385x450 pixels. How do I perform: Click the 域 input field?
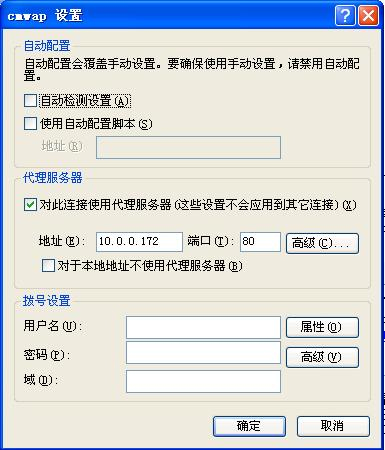tap(203, 381)
